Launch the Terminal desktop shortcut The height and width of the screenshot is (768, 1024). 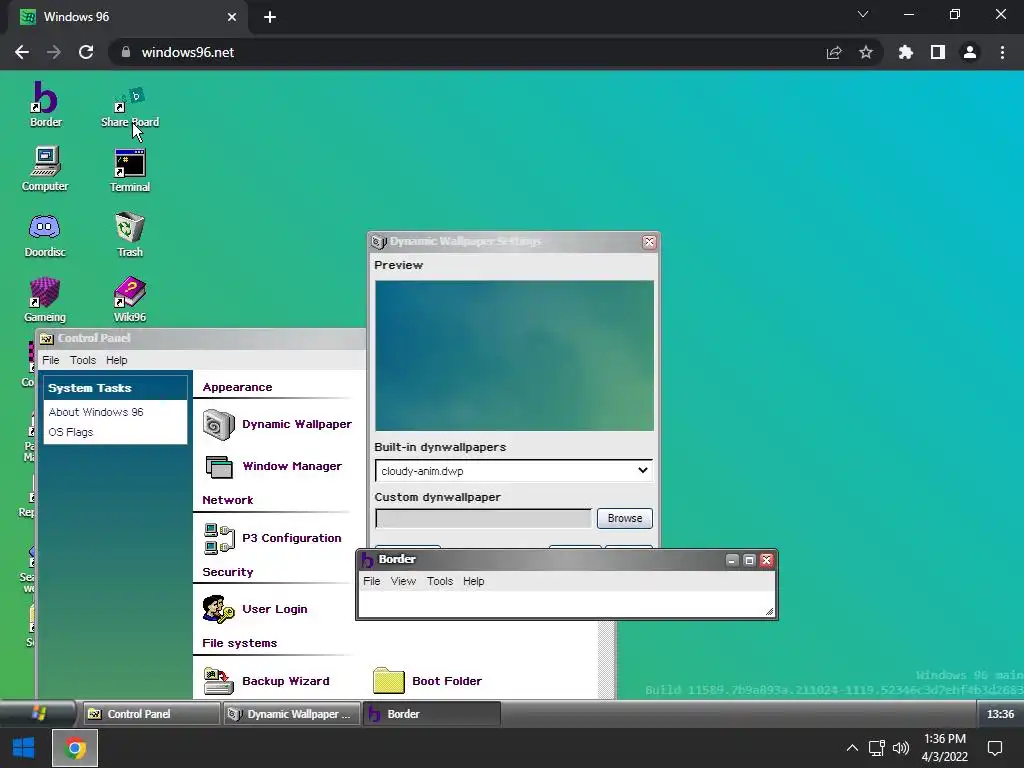(129, 170)
